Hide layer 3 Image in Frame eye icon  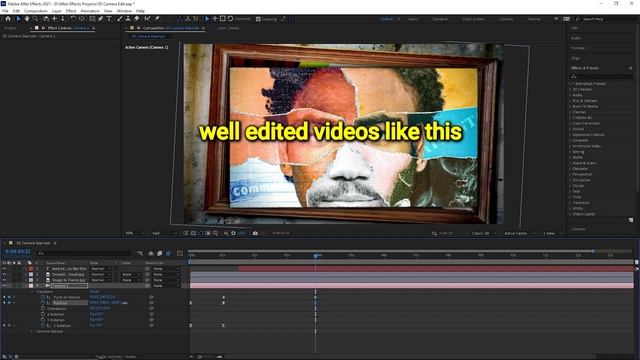tap(4, 280)
